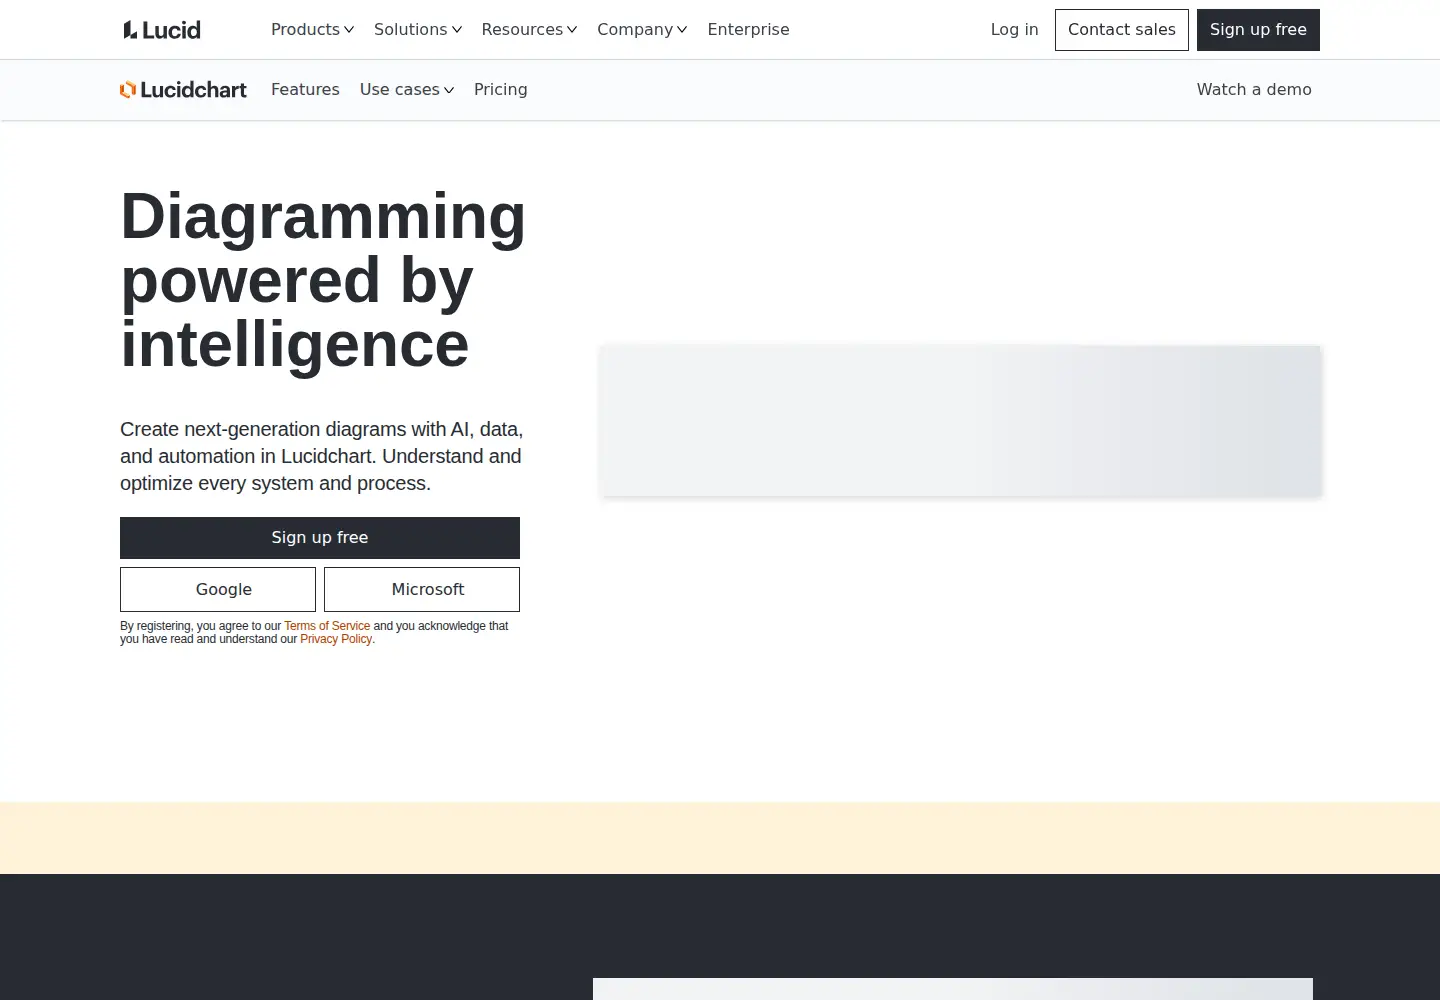Screen dimensions: 1440x1000
Task: Click Log in link
Action: tap(1014, 30)
